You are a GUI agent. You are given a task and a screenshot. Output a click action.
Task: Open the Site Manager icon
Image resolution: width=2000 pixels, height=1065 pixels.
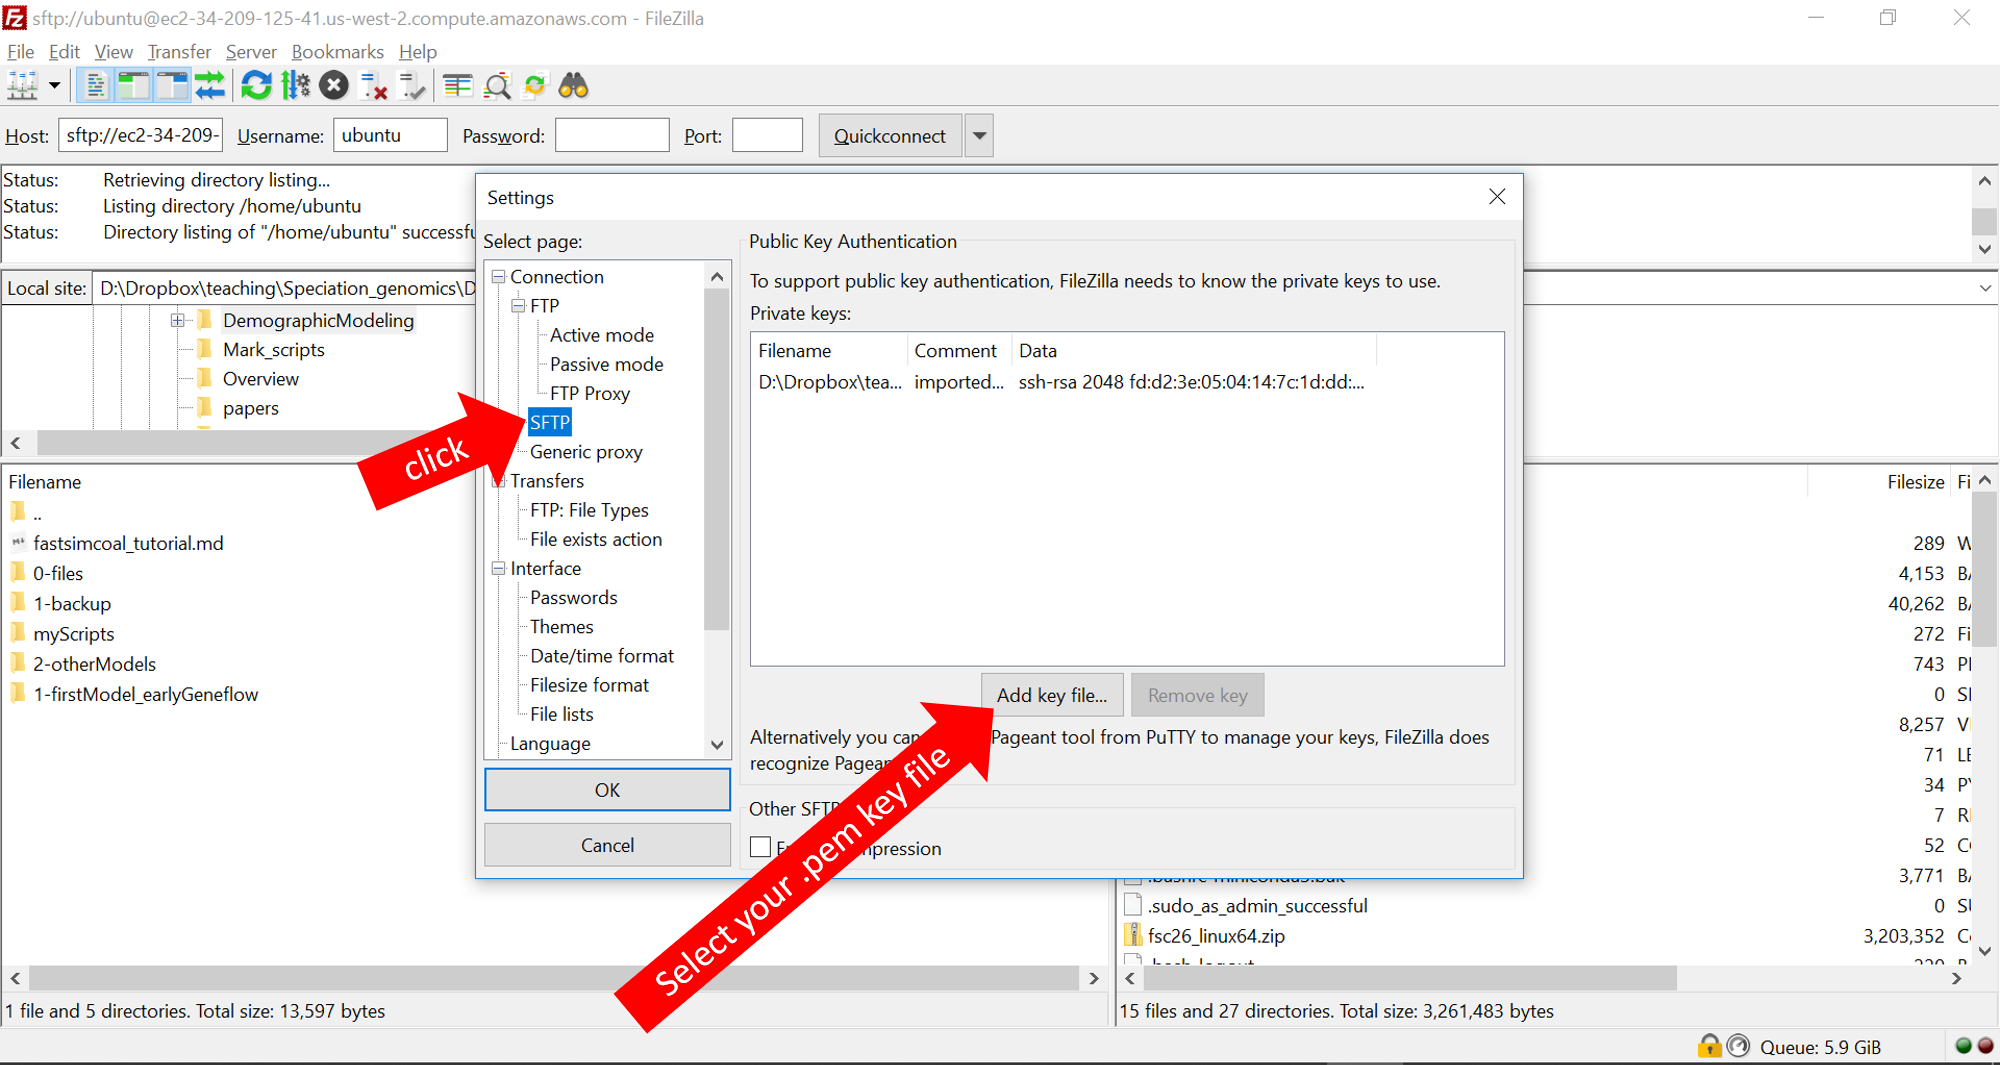pos(22,86)
